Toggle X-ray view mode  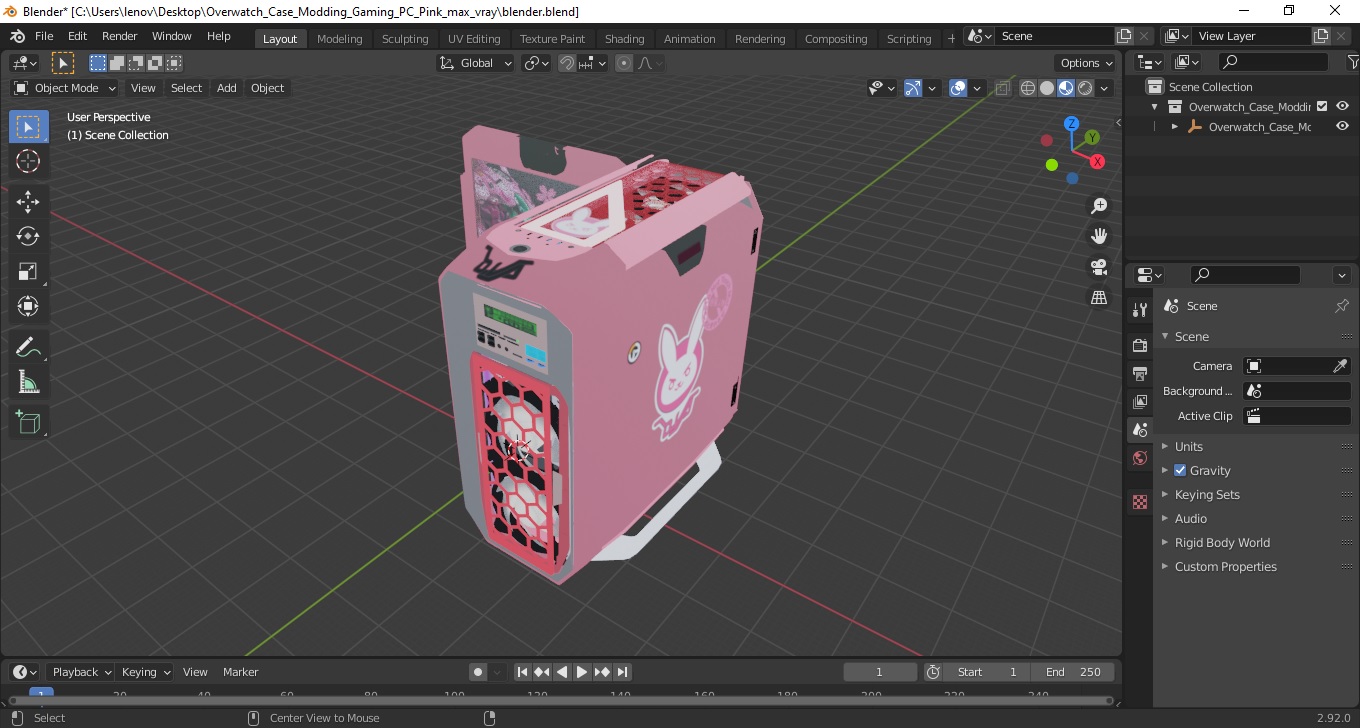(1003, 88)
